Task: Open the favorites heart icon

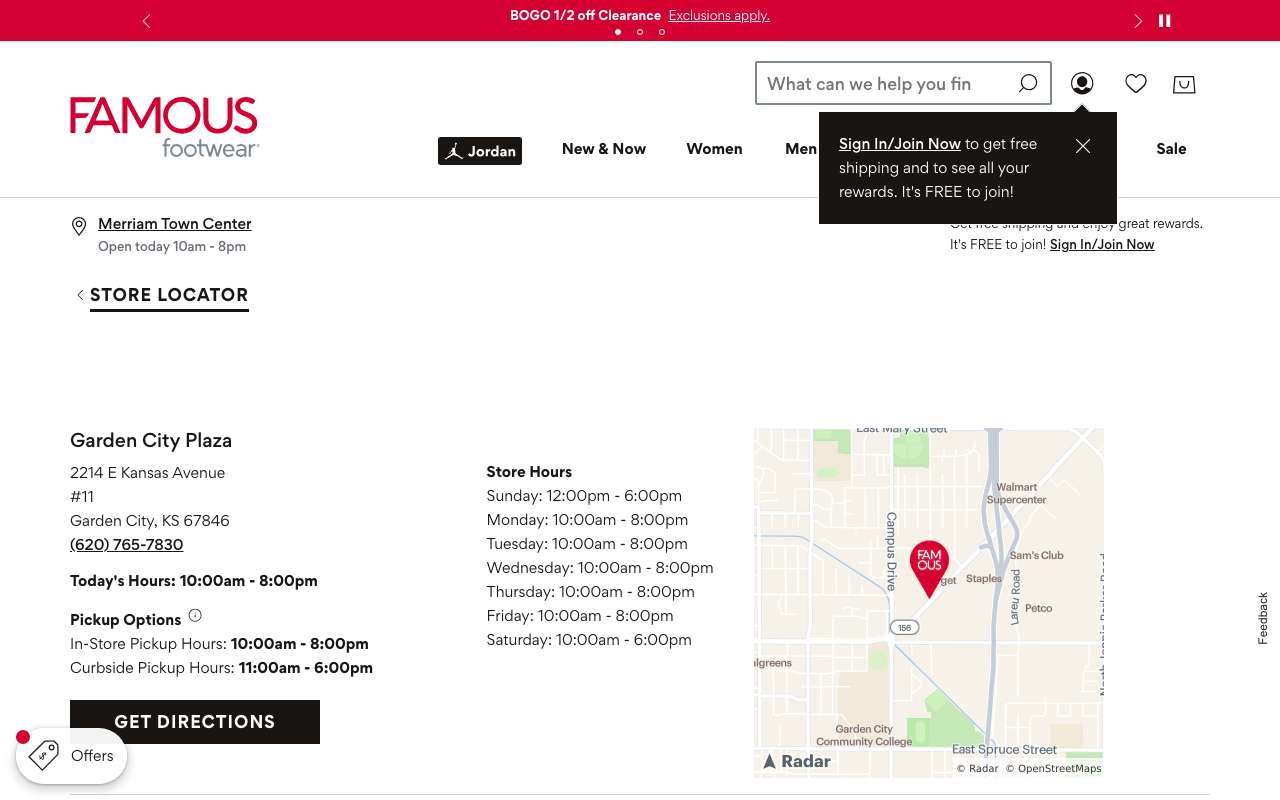Action: [1136, 84]
